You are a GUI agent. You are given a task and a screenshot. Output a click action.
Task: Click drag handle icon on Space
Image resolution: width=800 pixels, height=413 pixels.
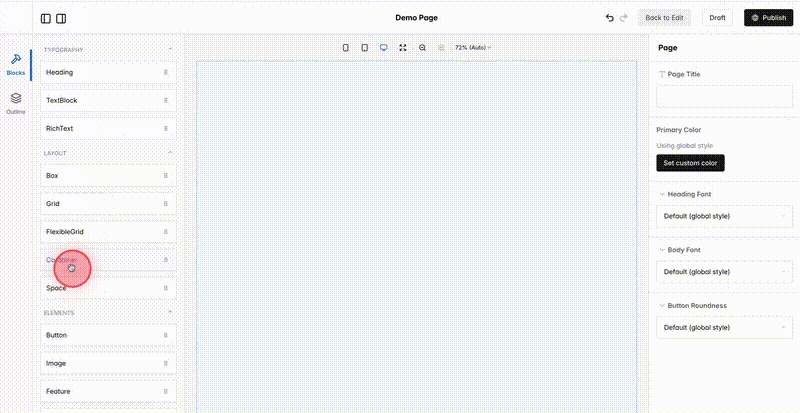165,288
